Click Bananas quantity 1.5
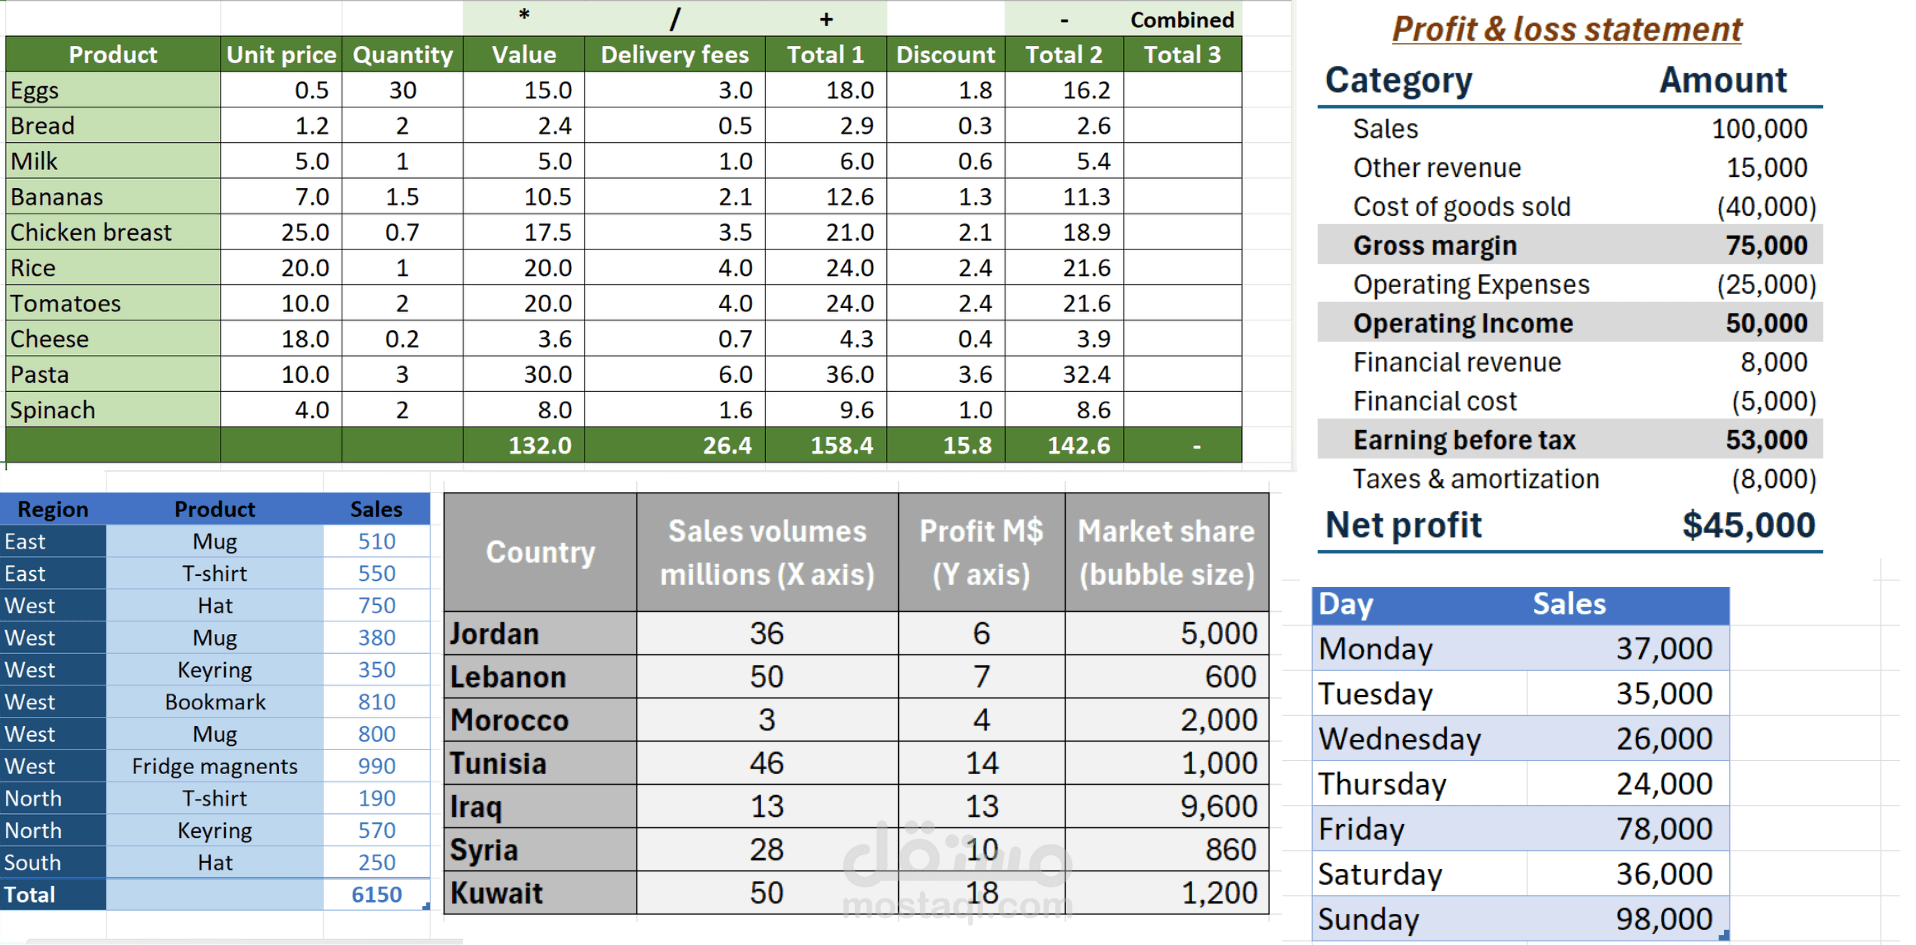 402,197
